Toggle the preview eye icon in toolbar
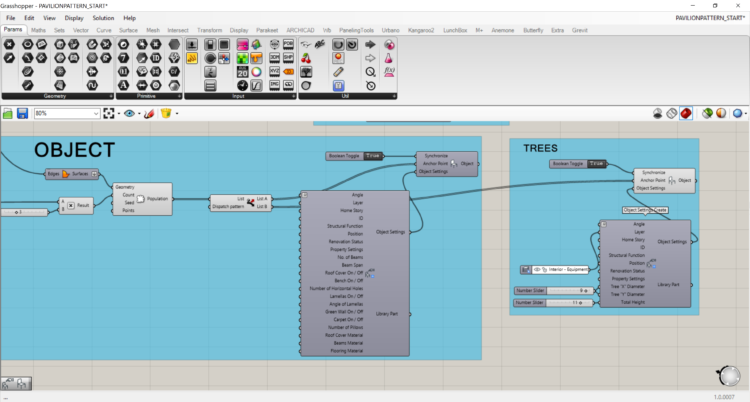 (129, 114)
